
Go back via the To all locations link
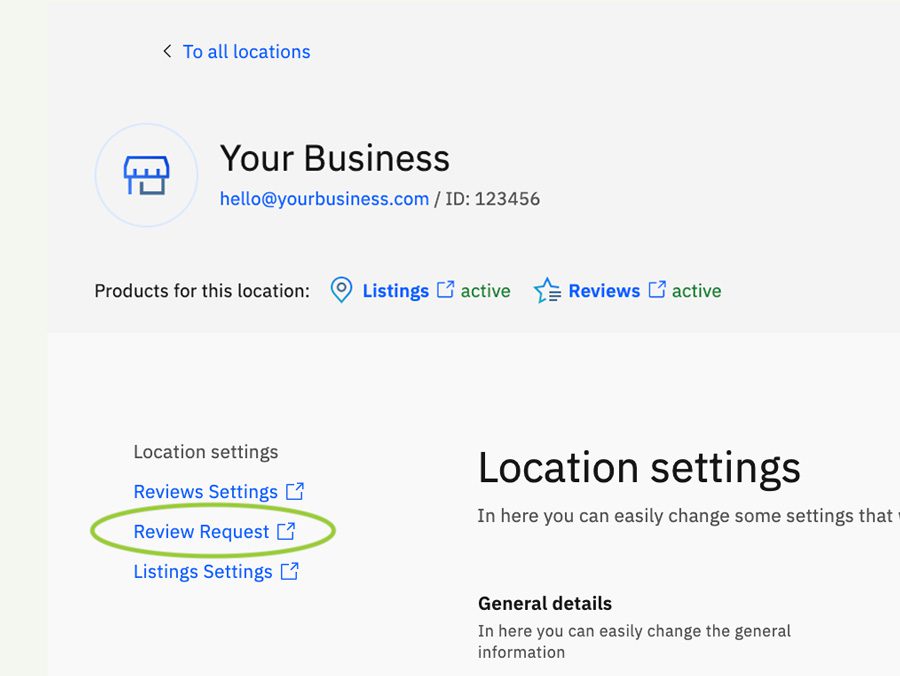(x=246, y=52)
